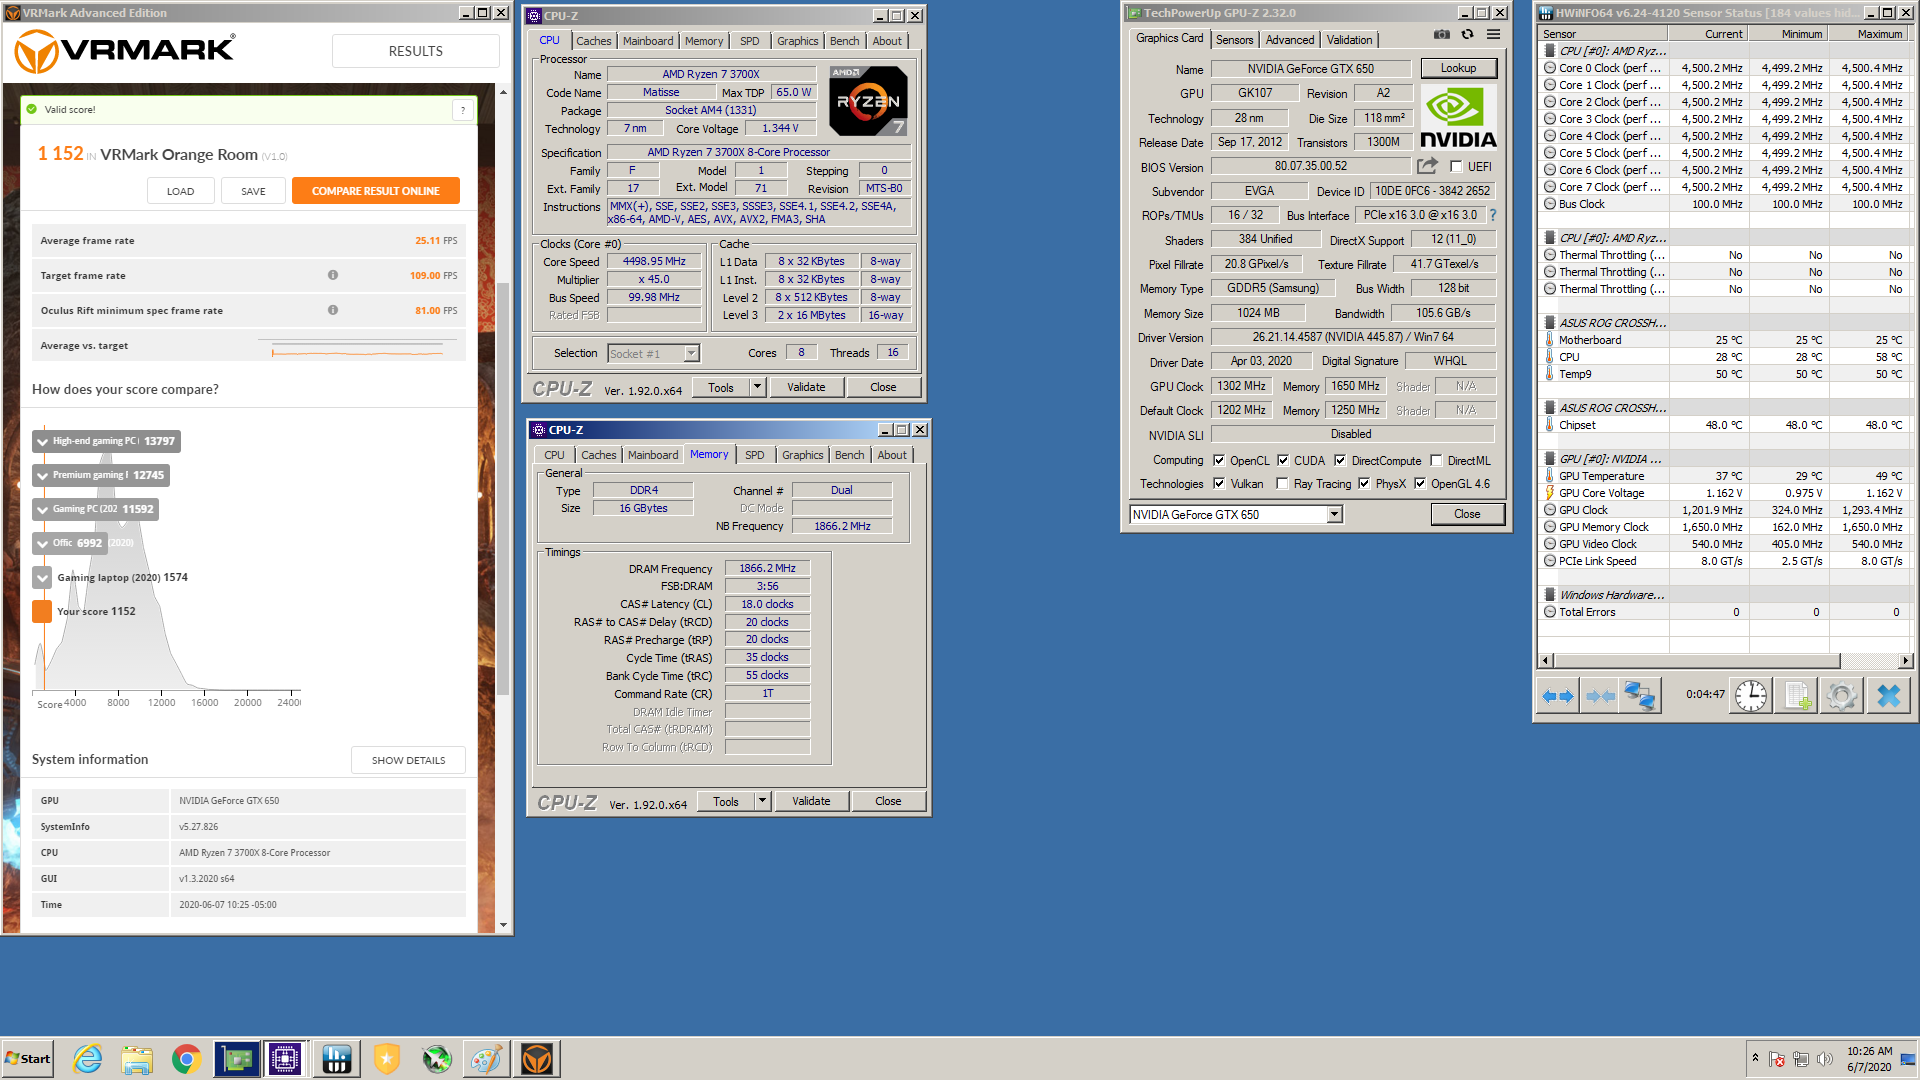Toggle the OpenCL checkbox
Screen dimensions: 1920x1080
pos(1219,461)
